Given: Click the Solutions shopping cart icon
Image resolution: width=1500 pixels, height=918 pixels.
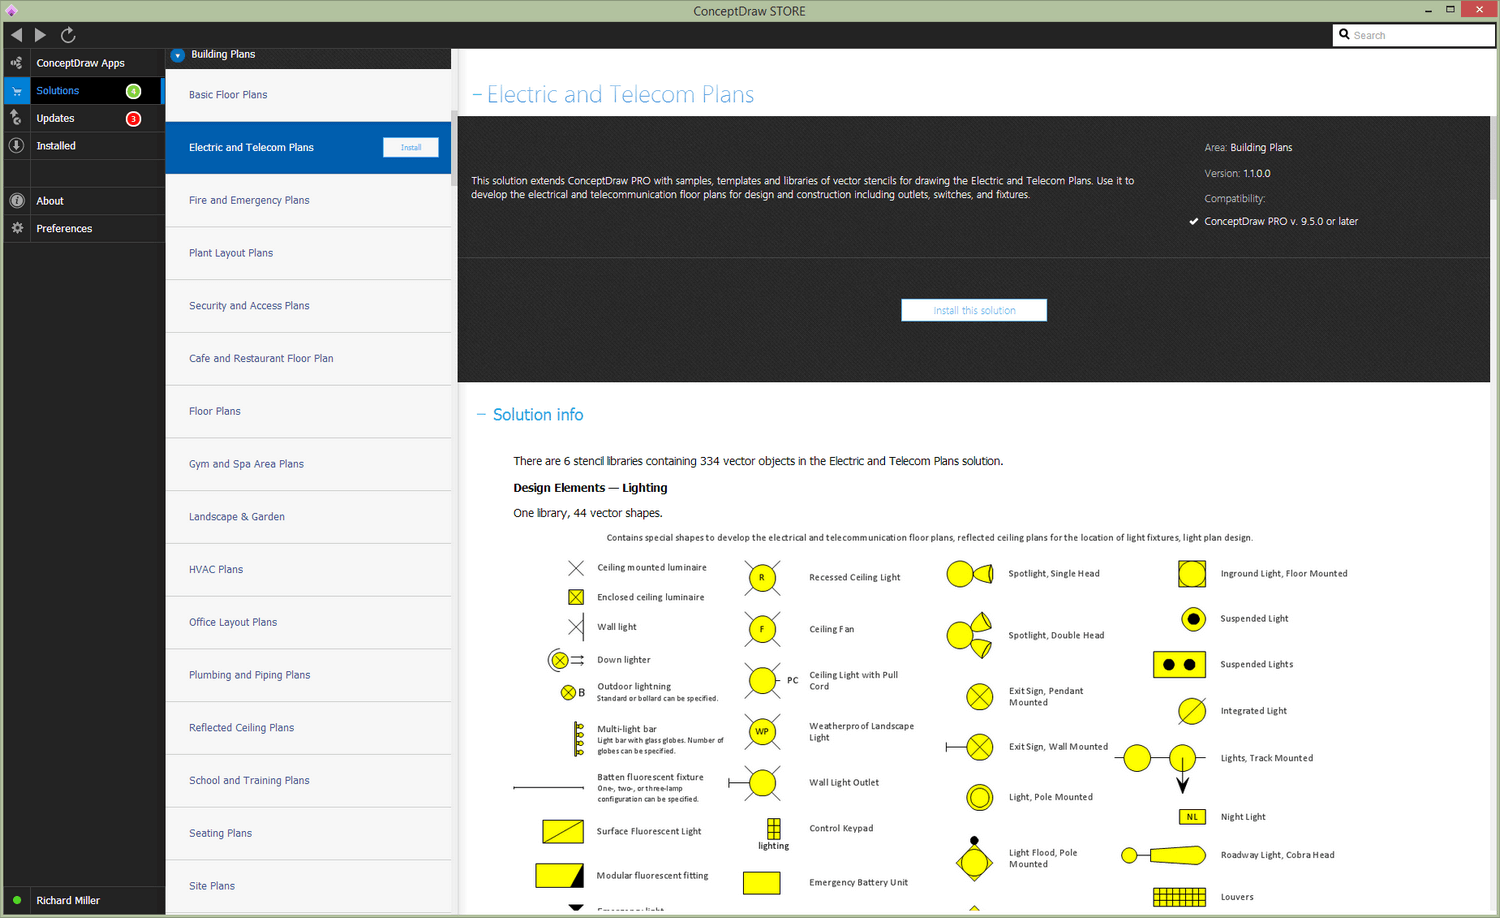Looking at the screenshot, I should [16, 91].
